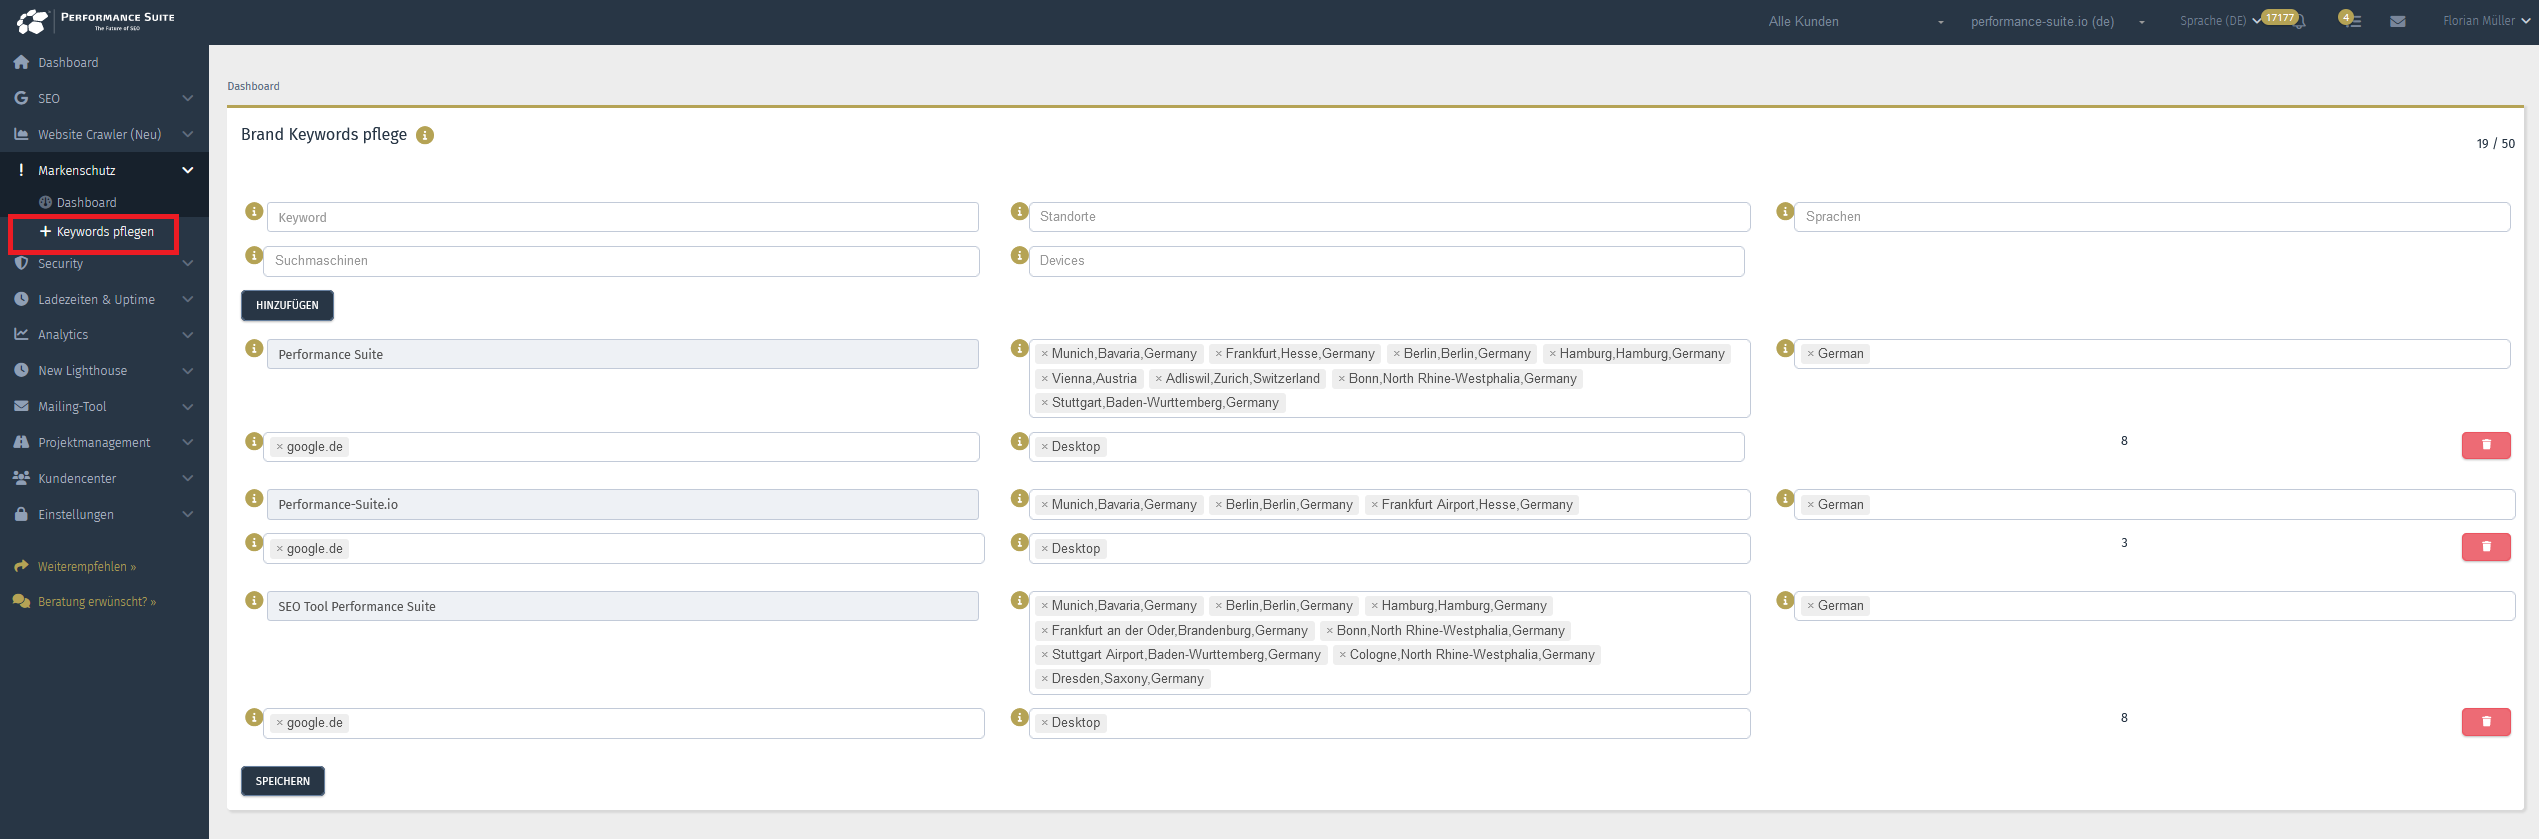Click the HINZUFÜGEN button
2539x839 pixels.
(x=287, y=306)
